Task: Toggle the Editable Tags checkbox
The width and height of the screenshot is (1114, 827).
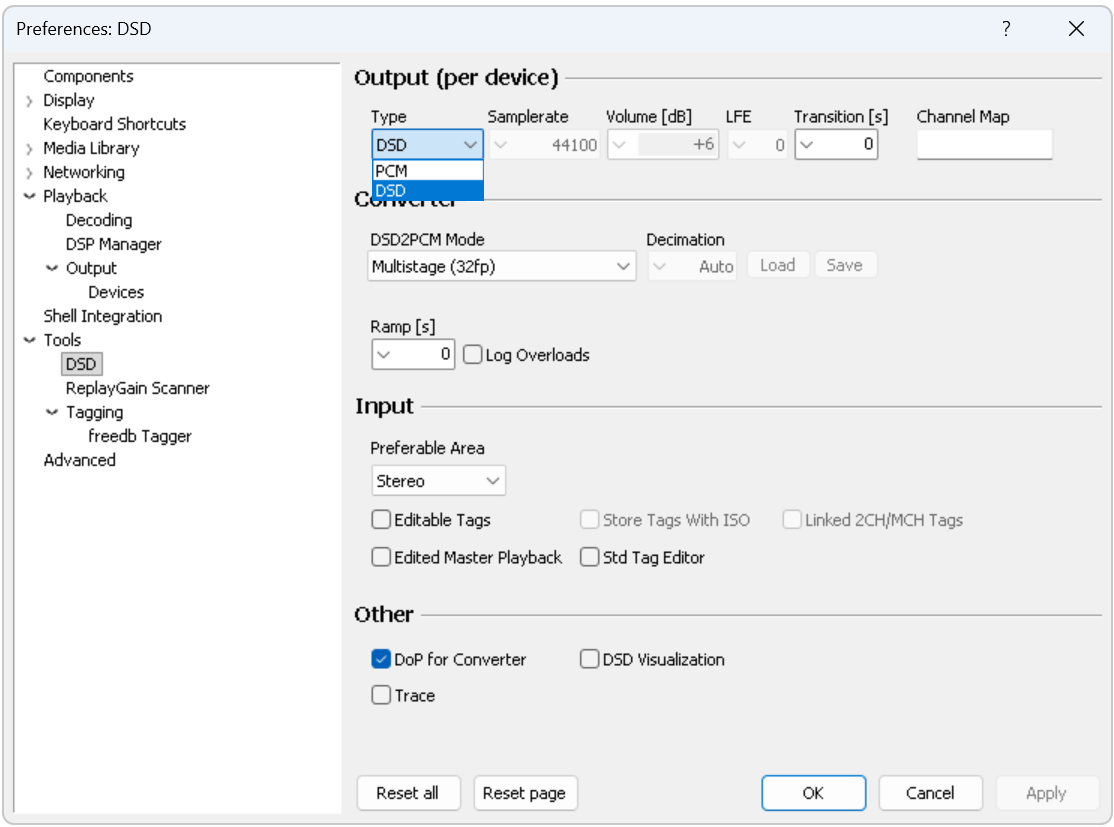Action: pyautogui.click(x=381, y=520)
